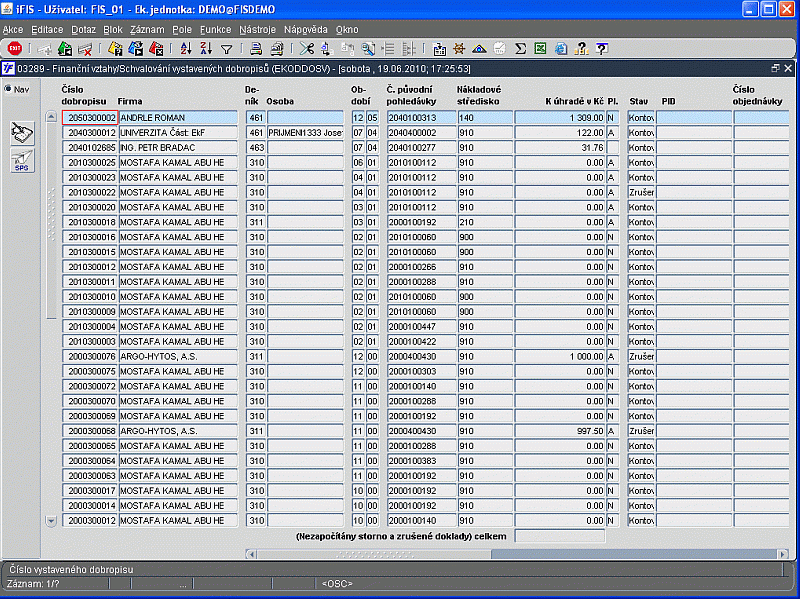The height and width of the screenshot is (599, 800).
Task: Click the amount 31.76
Action: pos(560,147)
